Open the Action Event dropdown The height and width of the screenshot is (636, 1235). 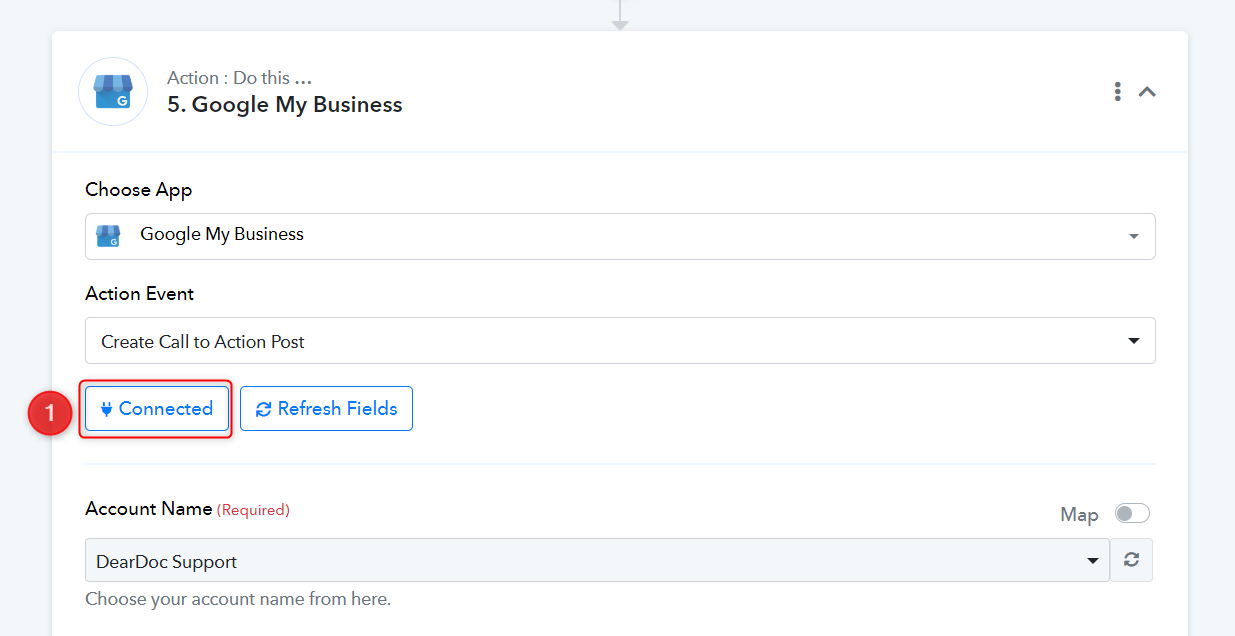[x=620, y=341]
